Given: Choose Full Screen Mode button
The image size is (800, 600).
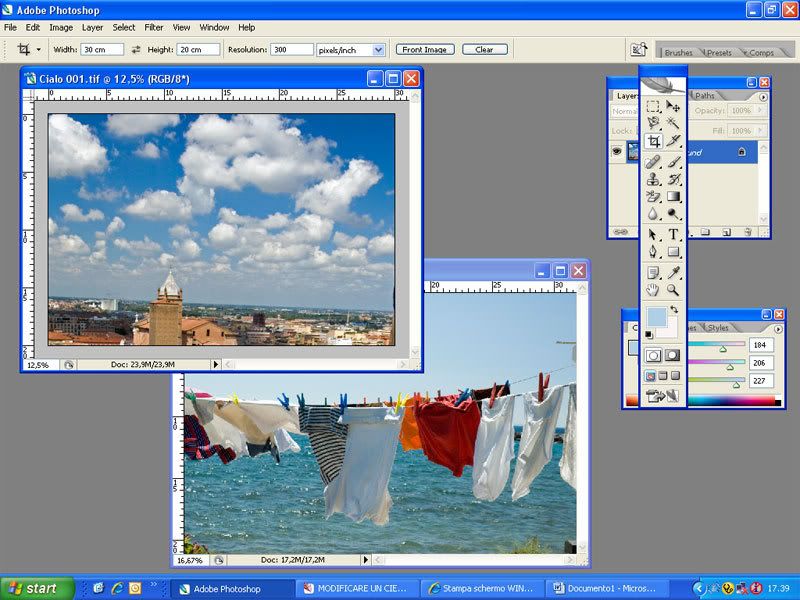Looking at the screenshot, I should 675,376.
